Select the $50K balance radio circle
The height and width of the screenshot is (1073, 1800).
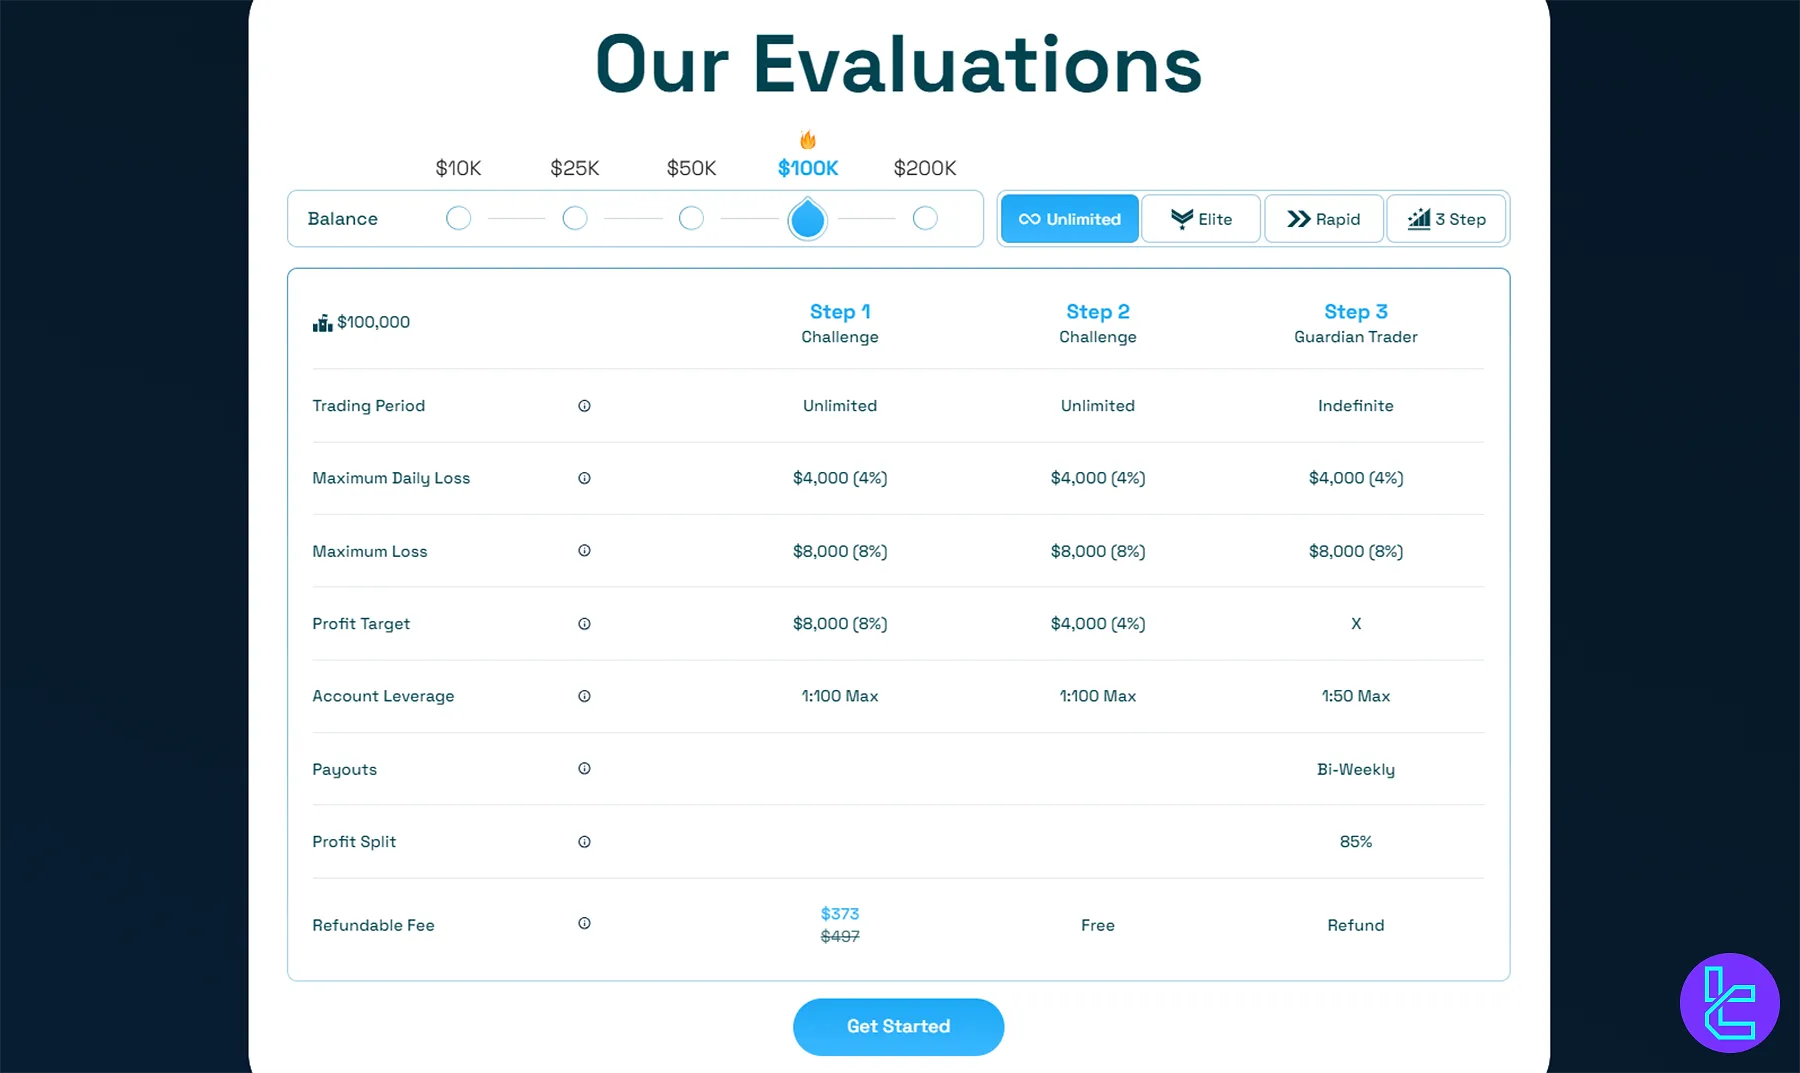click(x=691, y=218)
